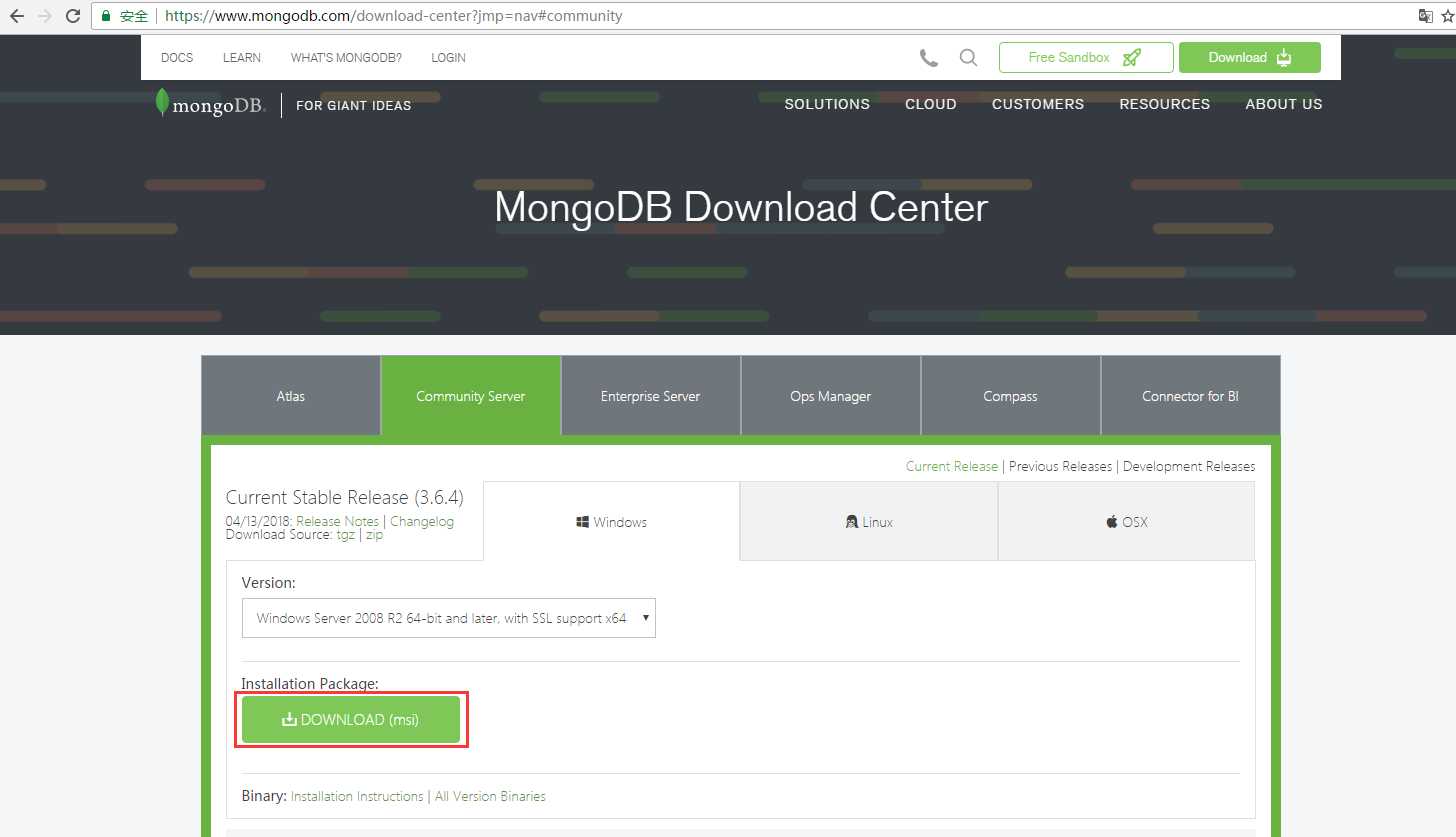
Task: Select the Linux platform tab
Action: pyautogui.click(x=869, y=522)
